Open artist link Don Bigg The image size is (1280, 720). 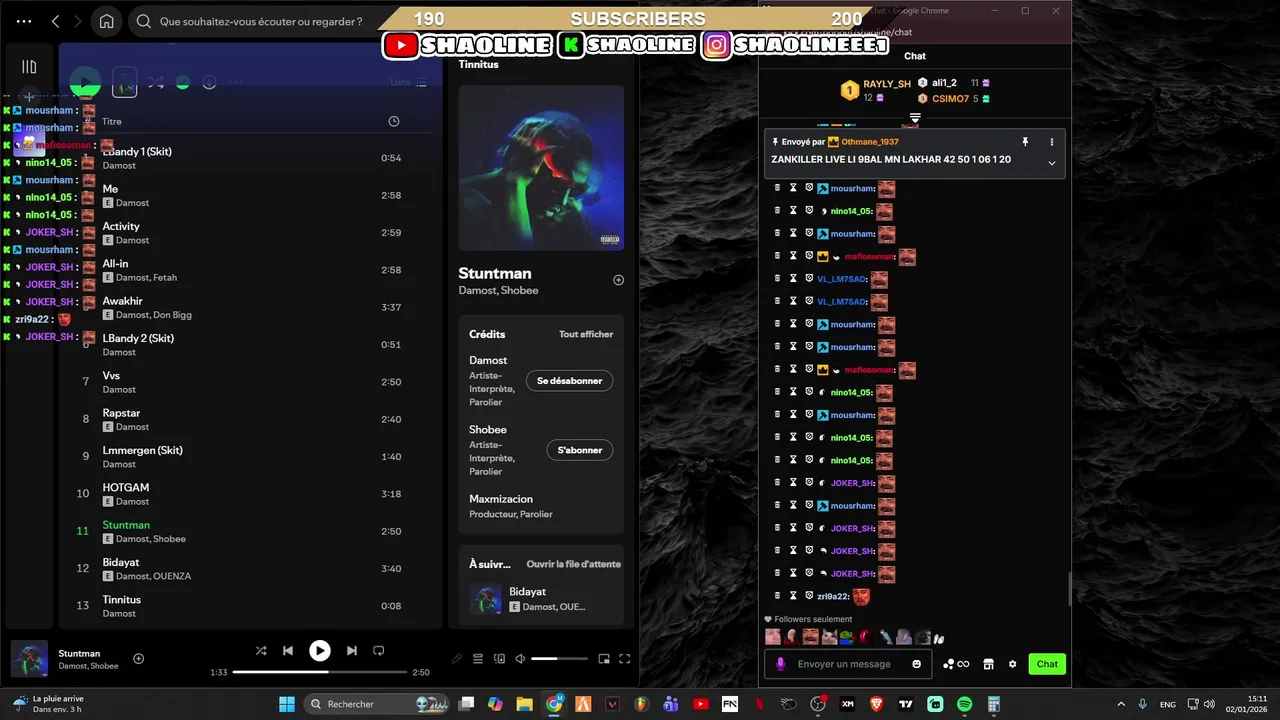172,315
